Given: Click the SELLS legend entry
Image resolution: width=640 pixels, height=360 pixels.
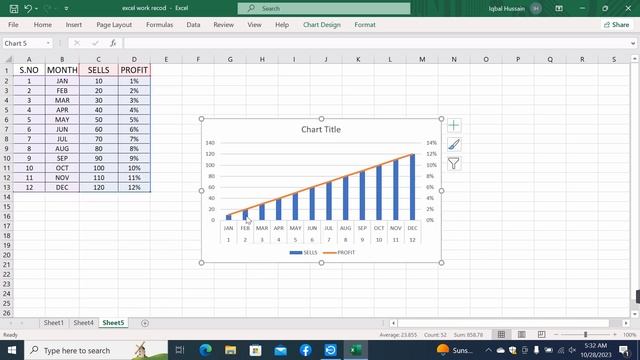Looking at the screenshot, I should (x=303, y=253).
